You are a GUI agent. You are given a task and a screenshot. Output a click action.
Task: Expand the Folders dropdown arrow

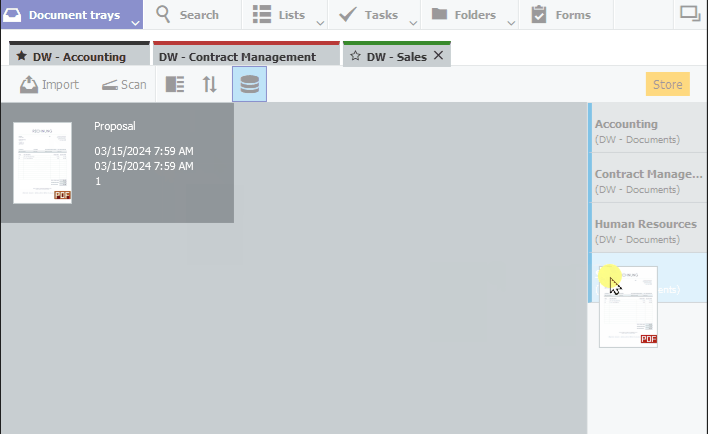click(510, 22)
